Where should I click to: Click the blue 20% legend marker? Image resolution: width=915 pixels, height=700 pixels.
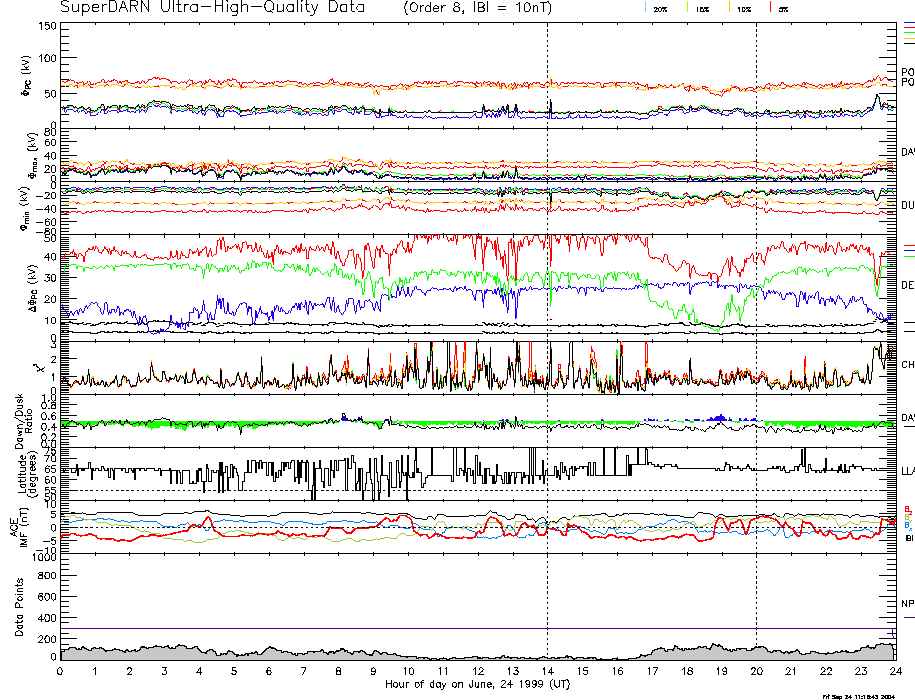[x=647, y=7]
